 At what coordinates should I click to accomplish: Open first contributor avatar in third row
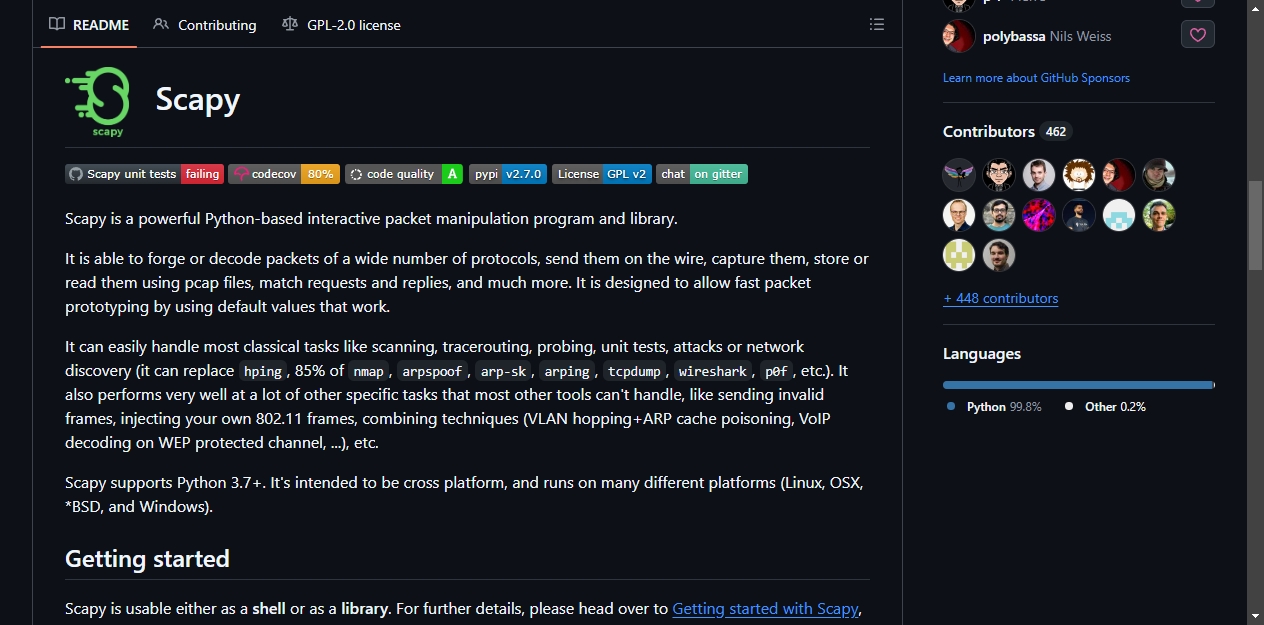coord(959,255)
